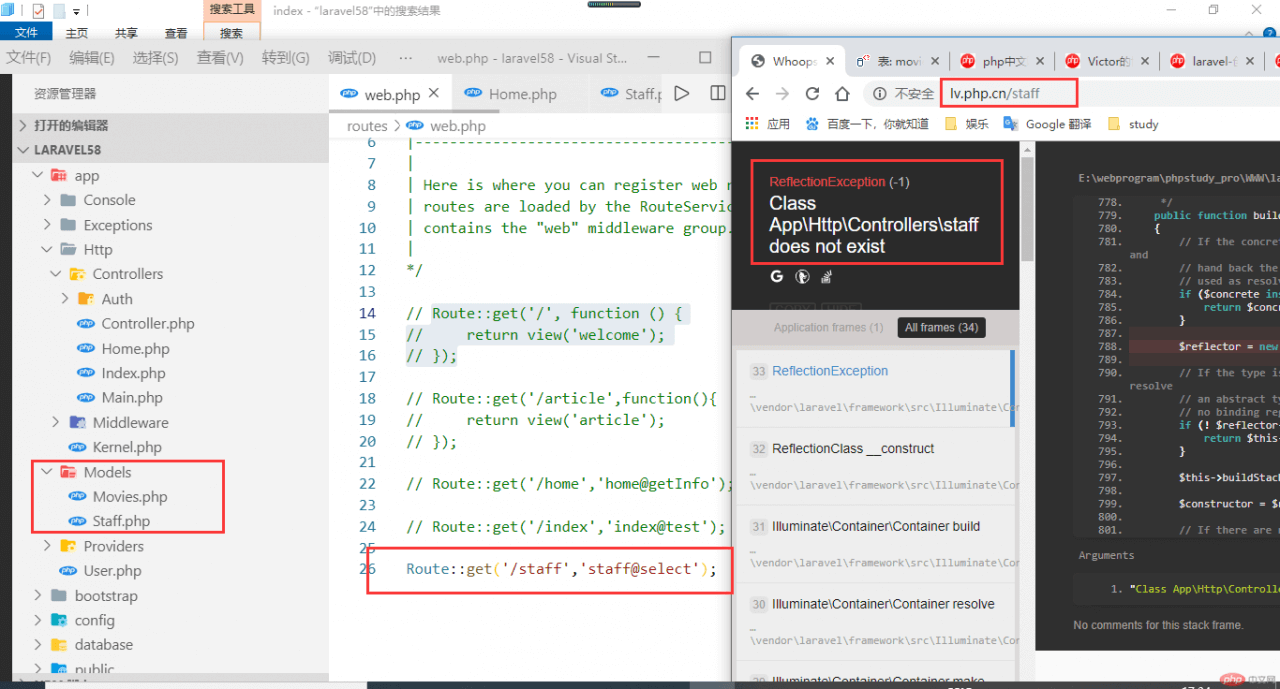Click routes in the editor breadcrumb

(367, 126)
